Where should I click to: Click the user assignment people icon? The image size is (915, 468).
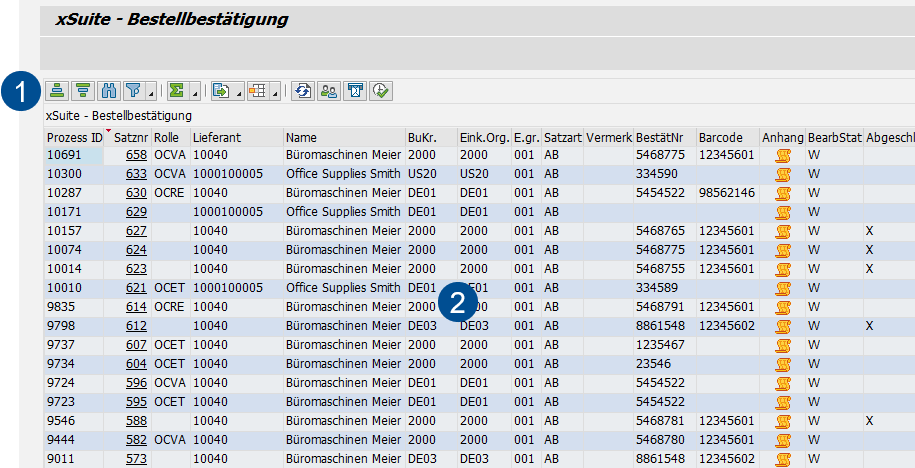click(328, 91)
